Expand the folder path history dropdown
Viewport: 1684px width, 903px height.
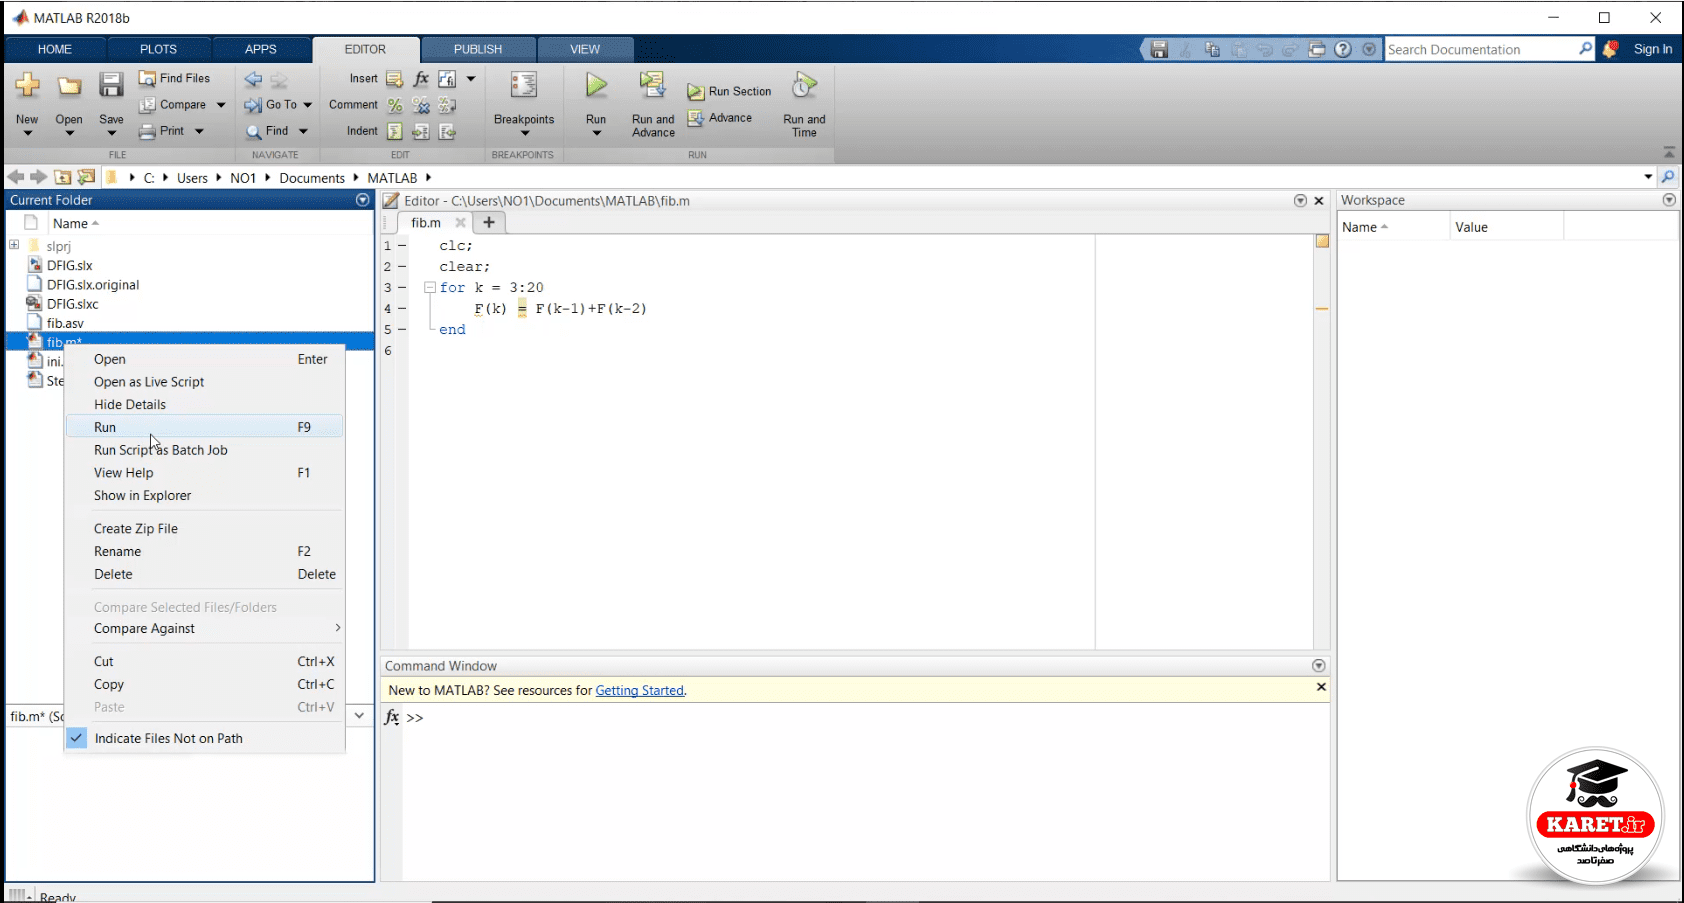pyautogui.click(x=1648, y=177)
